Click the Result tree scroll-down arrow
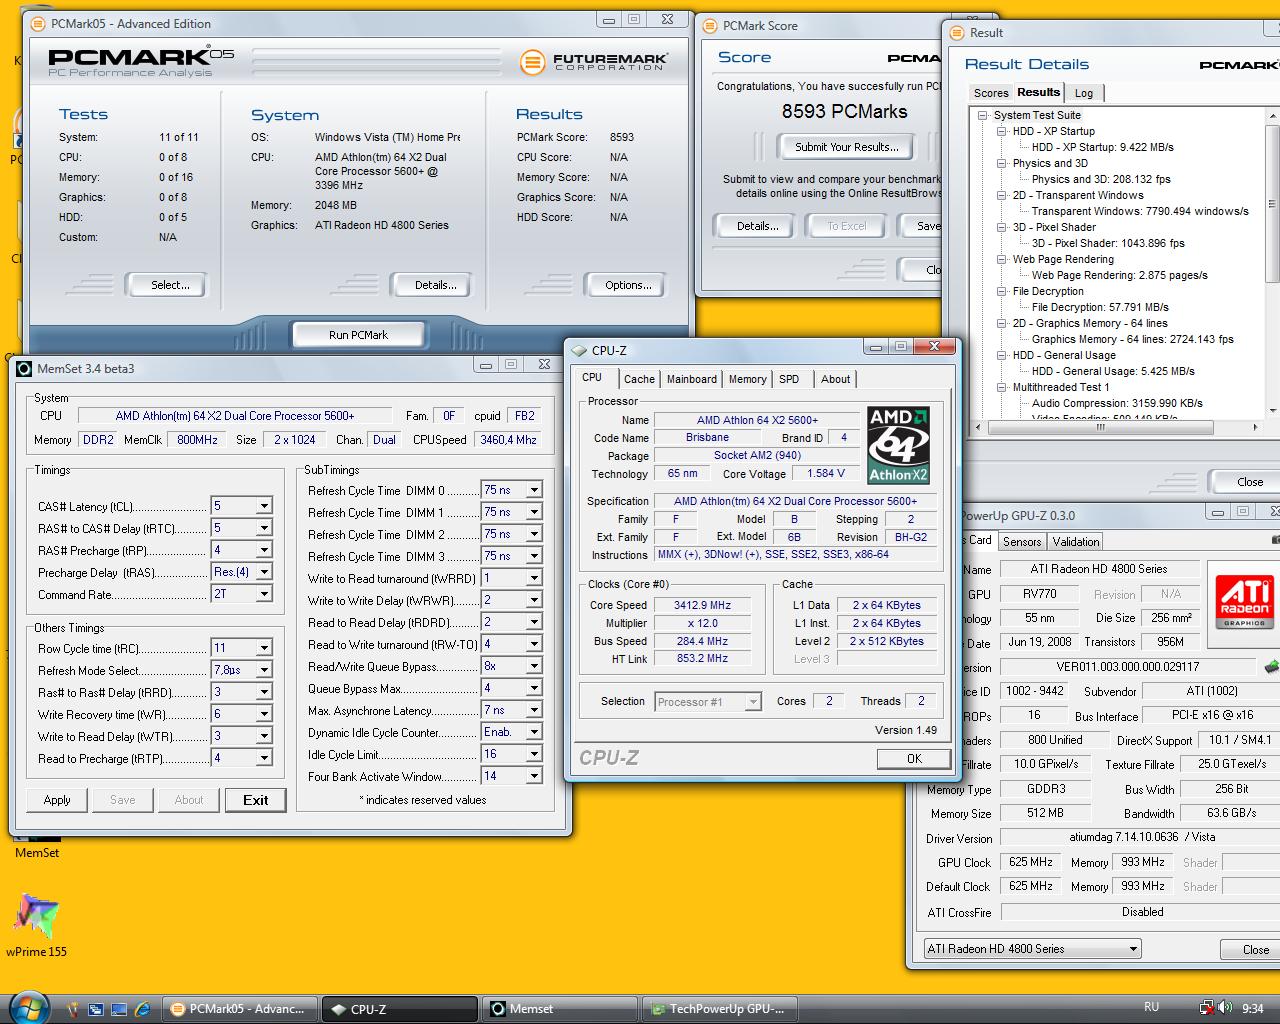 [1272, 410]
